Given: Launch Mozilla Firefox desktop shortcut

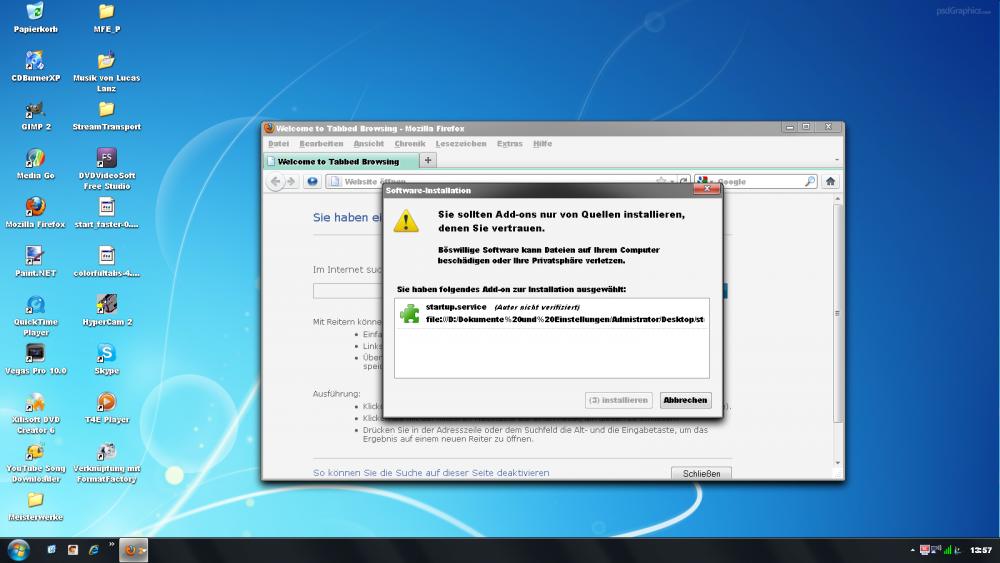Looking at the screenshot, I should (35, 213).
